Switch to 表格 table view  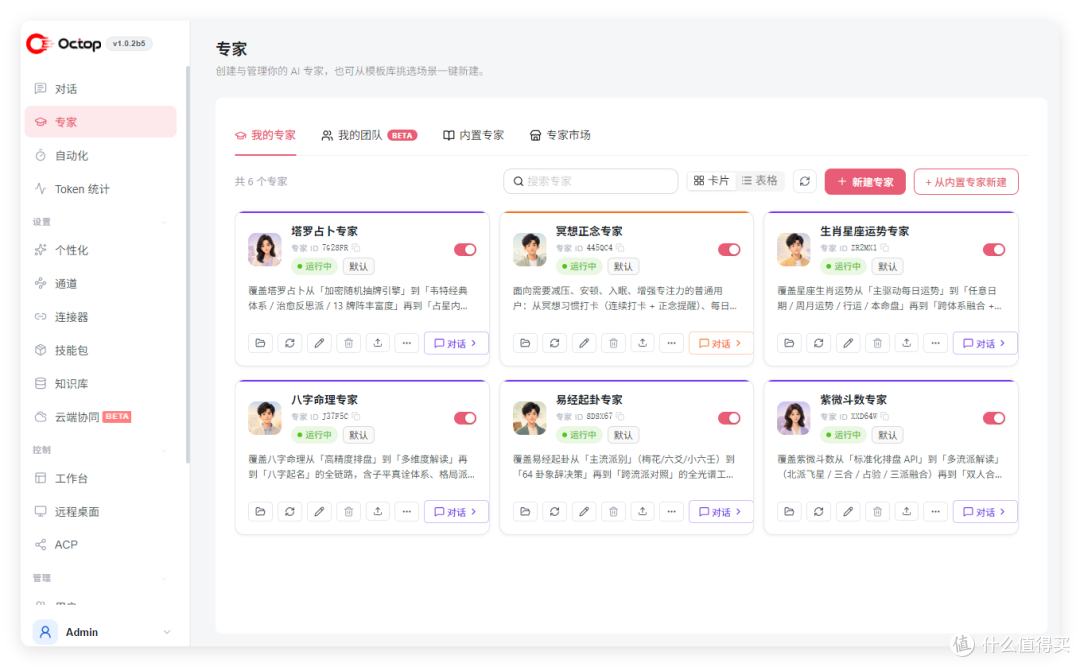click(760, 181)
